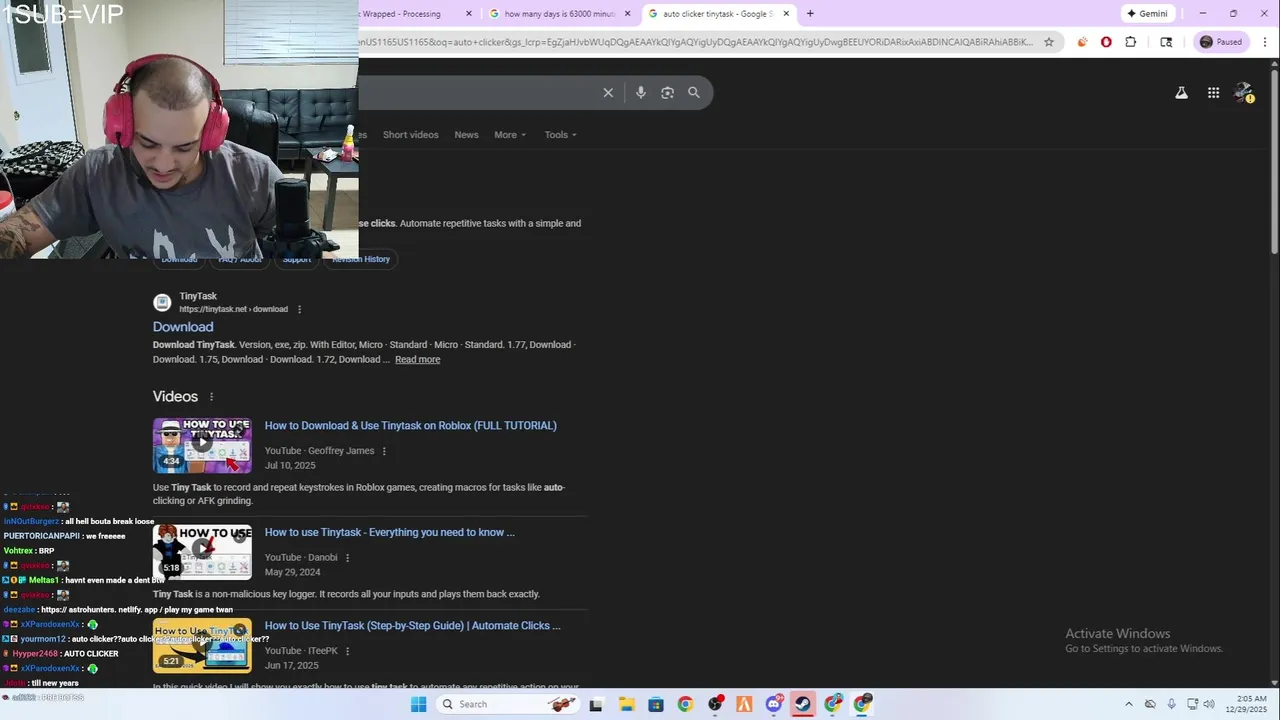The width and height of the screenshot is (1280, 720).
Task: Click the orange extension icon in toolbar
Action: point(1082,42)
